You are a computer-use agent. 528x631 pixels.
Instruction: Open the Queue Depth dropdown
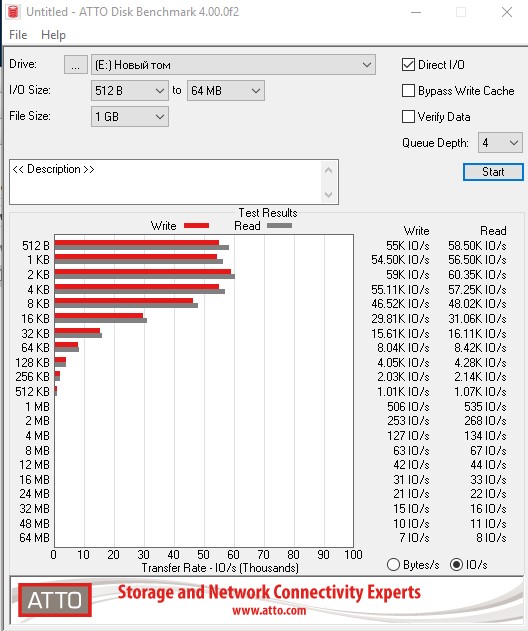(x=500, y=143)
